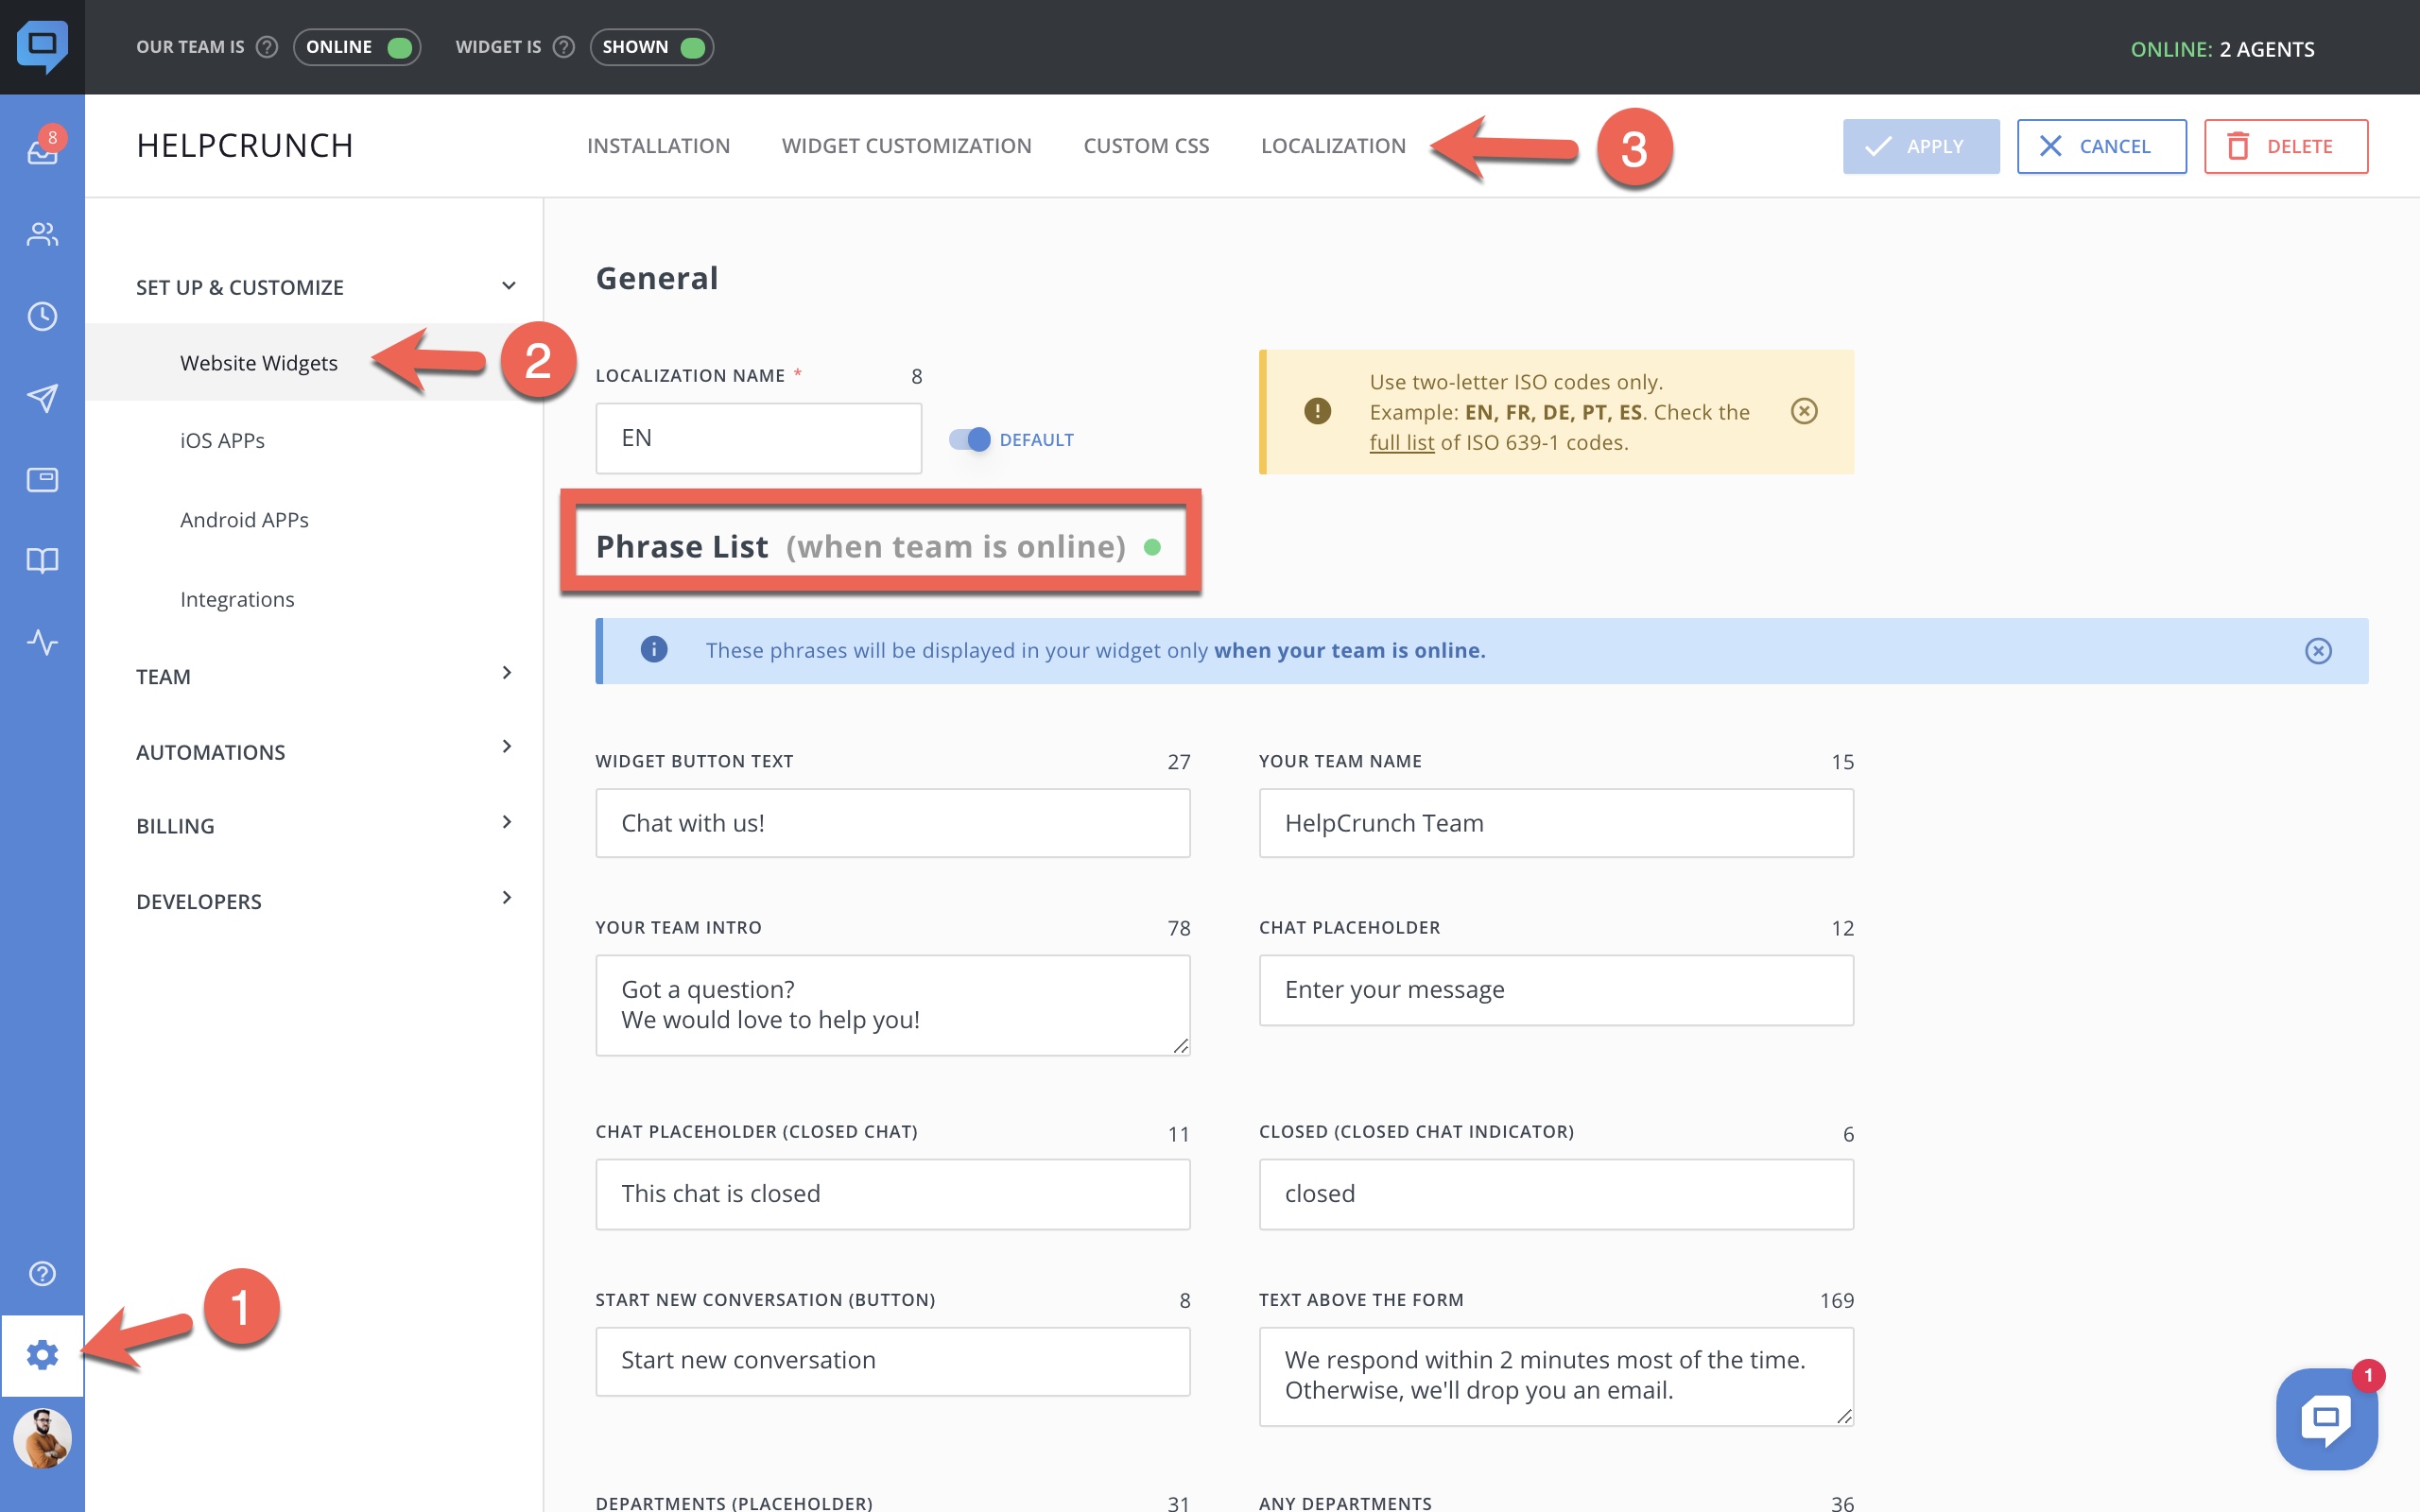Open the popups window icon in sidebar
The width and height of the screenshot is (2420, 1512).
(42, 480)
